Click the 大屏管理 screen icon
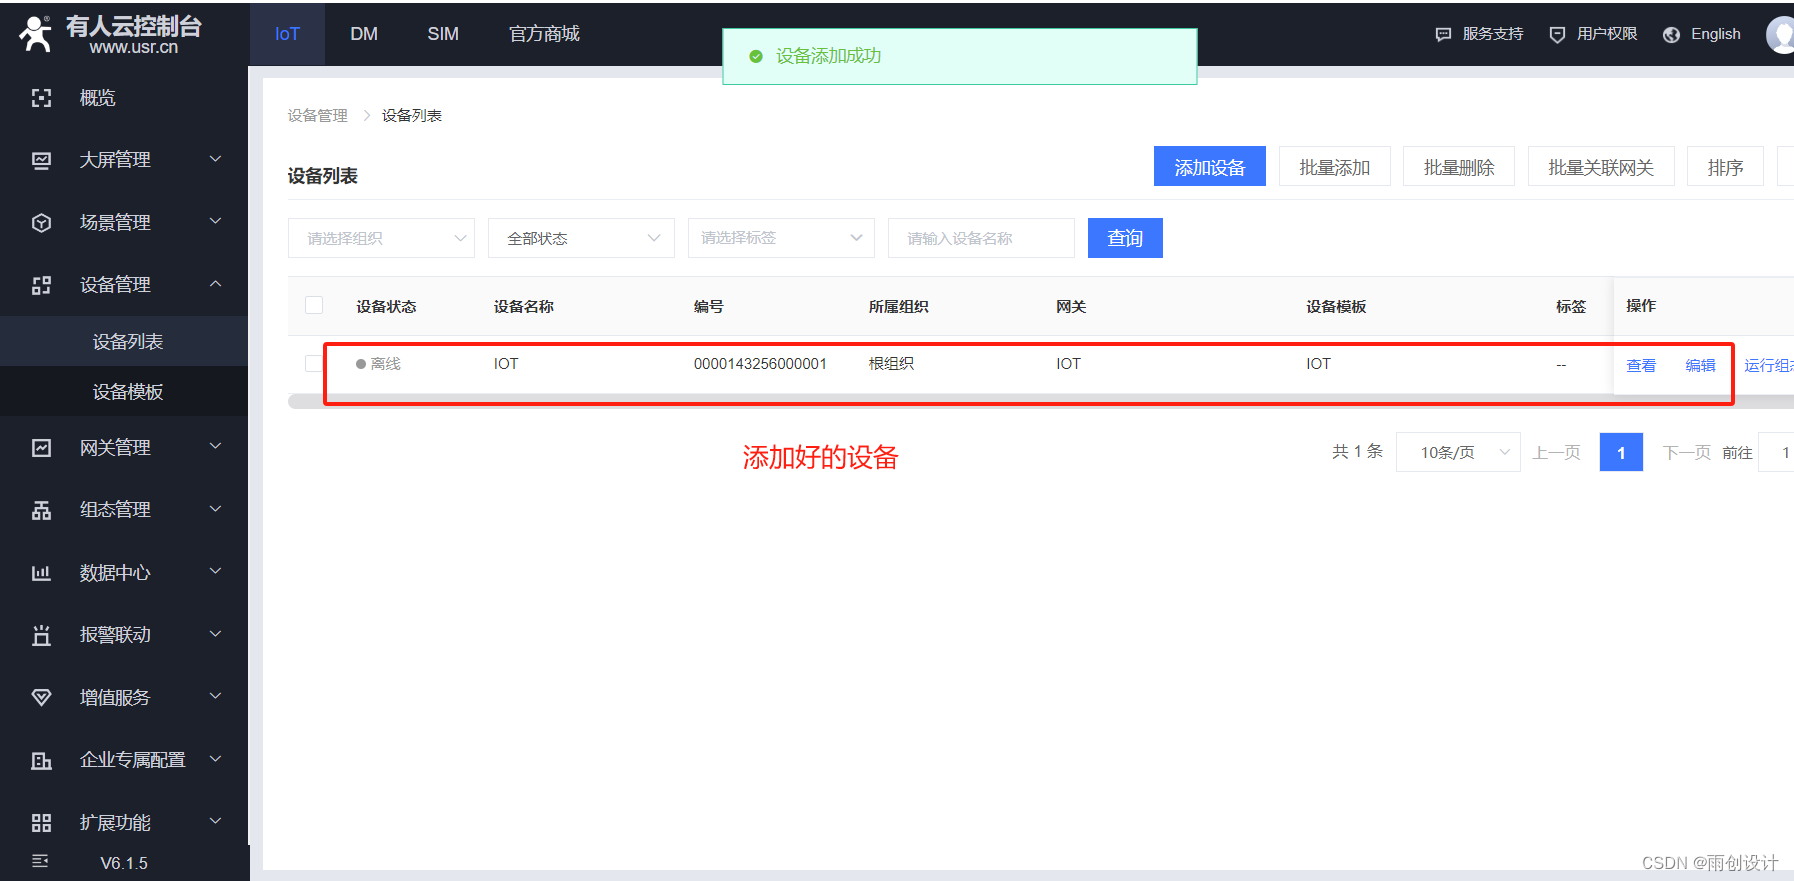Image resolution: width=1794 pixels, height=881 pixels. click(41, 160)
